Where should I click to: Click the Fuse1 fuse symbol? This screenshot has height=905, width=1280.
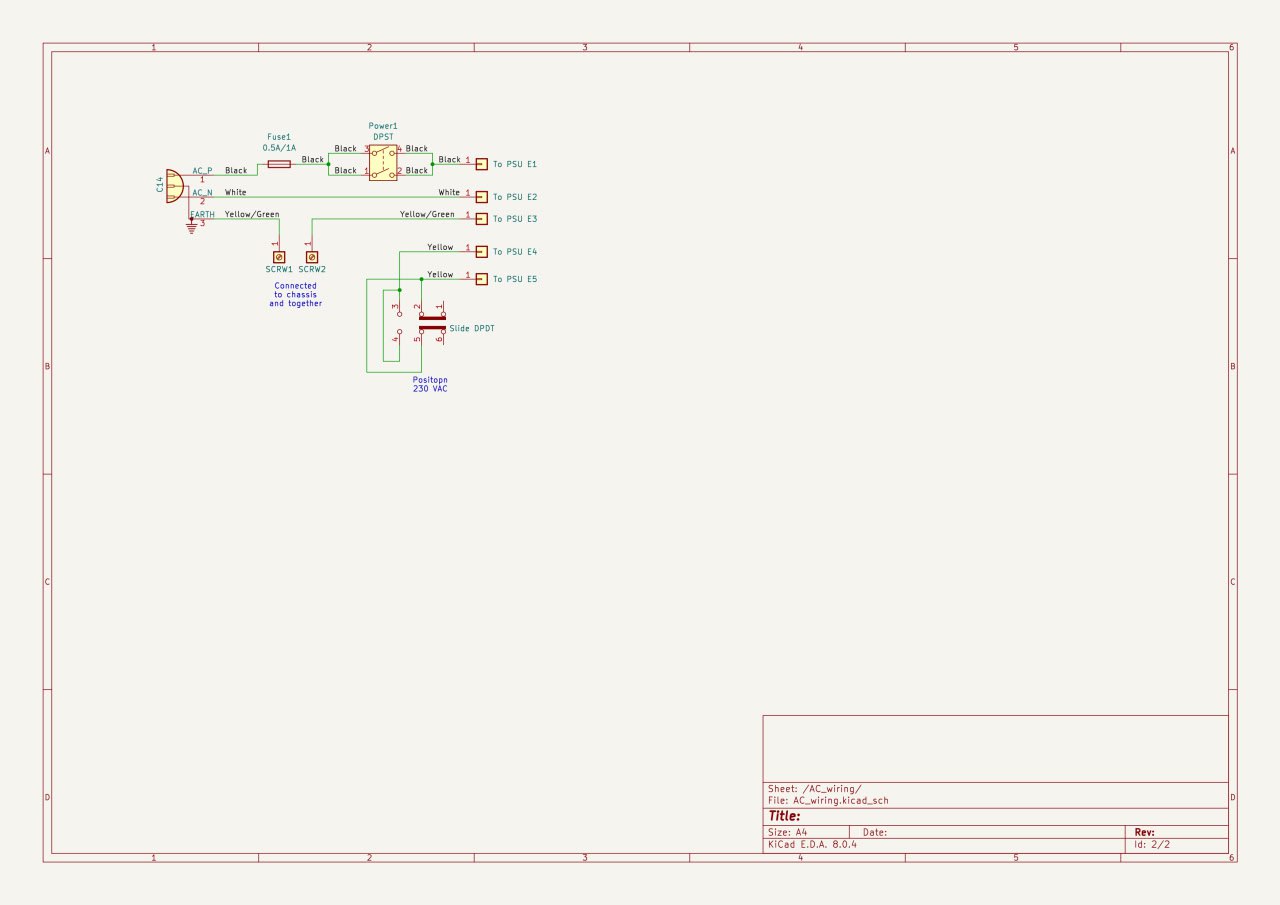pos(279,163)
